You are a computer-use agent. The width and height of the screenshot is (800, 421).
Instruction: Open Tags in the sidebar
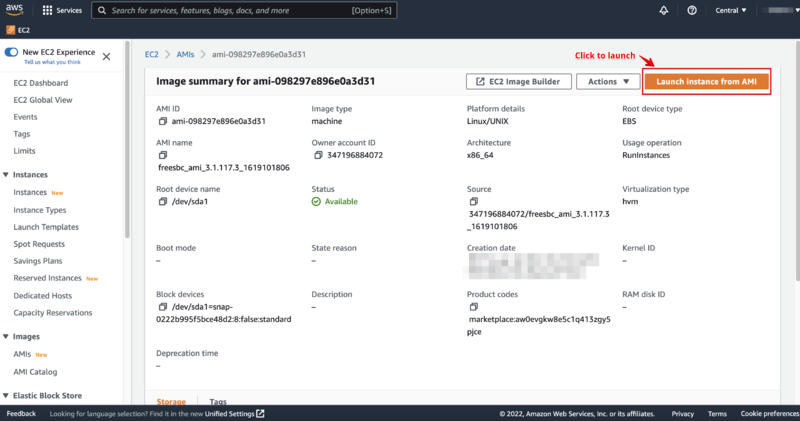coord(21,134)
